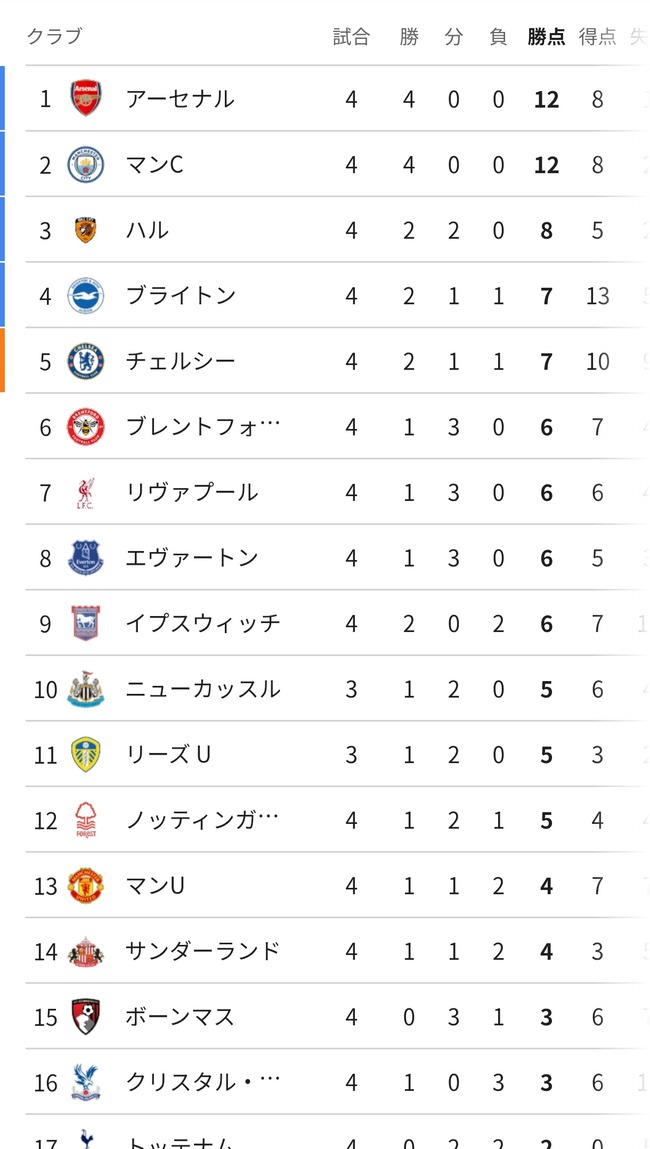Open the Manchester United crest icon
The width and height of the screenshot is (650, 1149).
click(86, 886)
